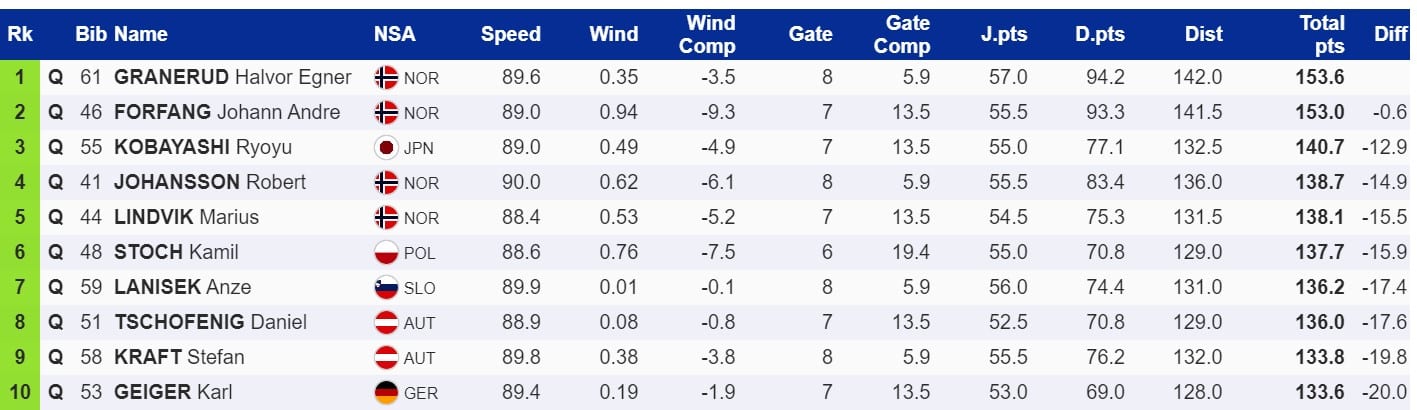Open KOBAYASHI Ryoyu athlete name
Viewport: 1417px width, 410px height.
(x=203, y=148)
